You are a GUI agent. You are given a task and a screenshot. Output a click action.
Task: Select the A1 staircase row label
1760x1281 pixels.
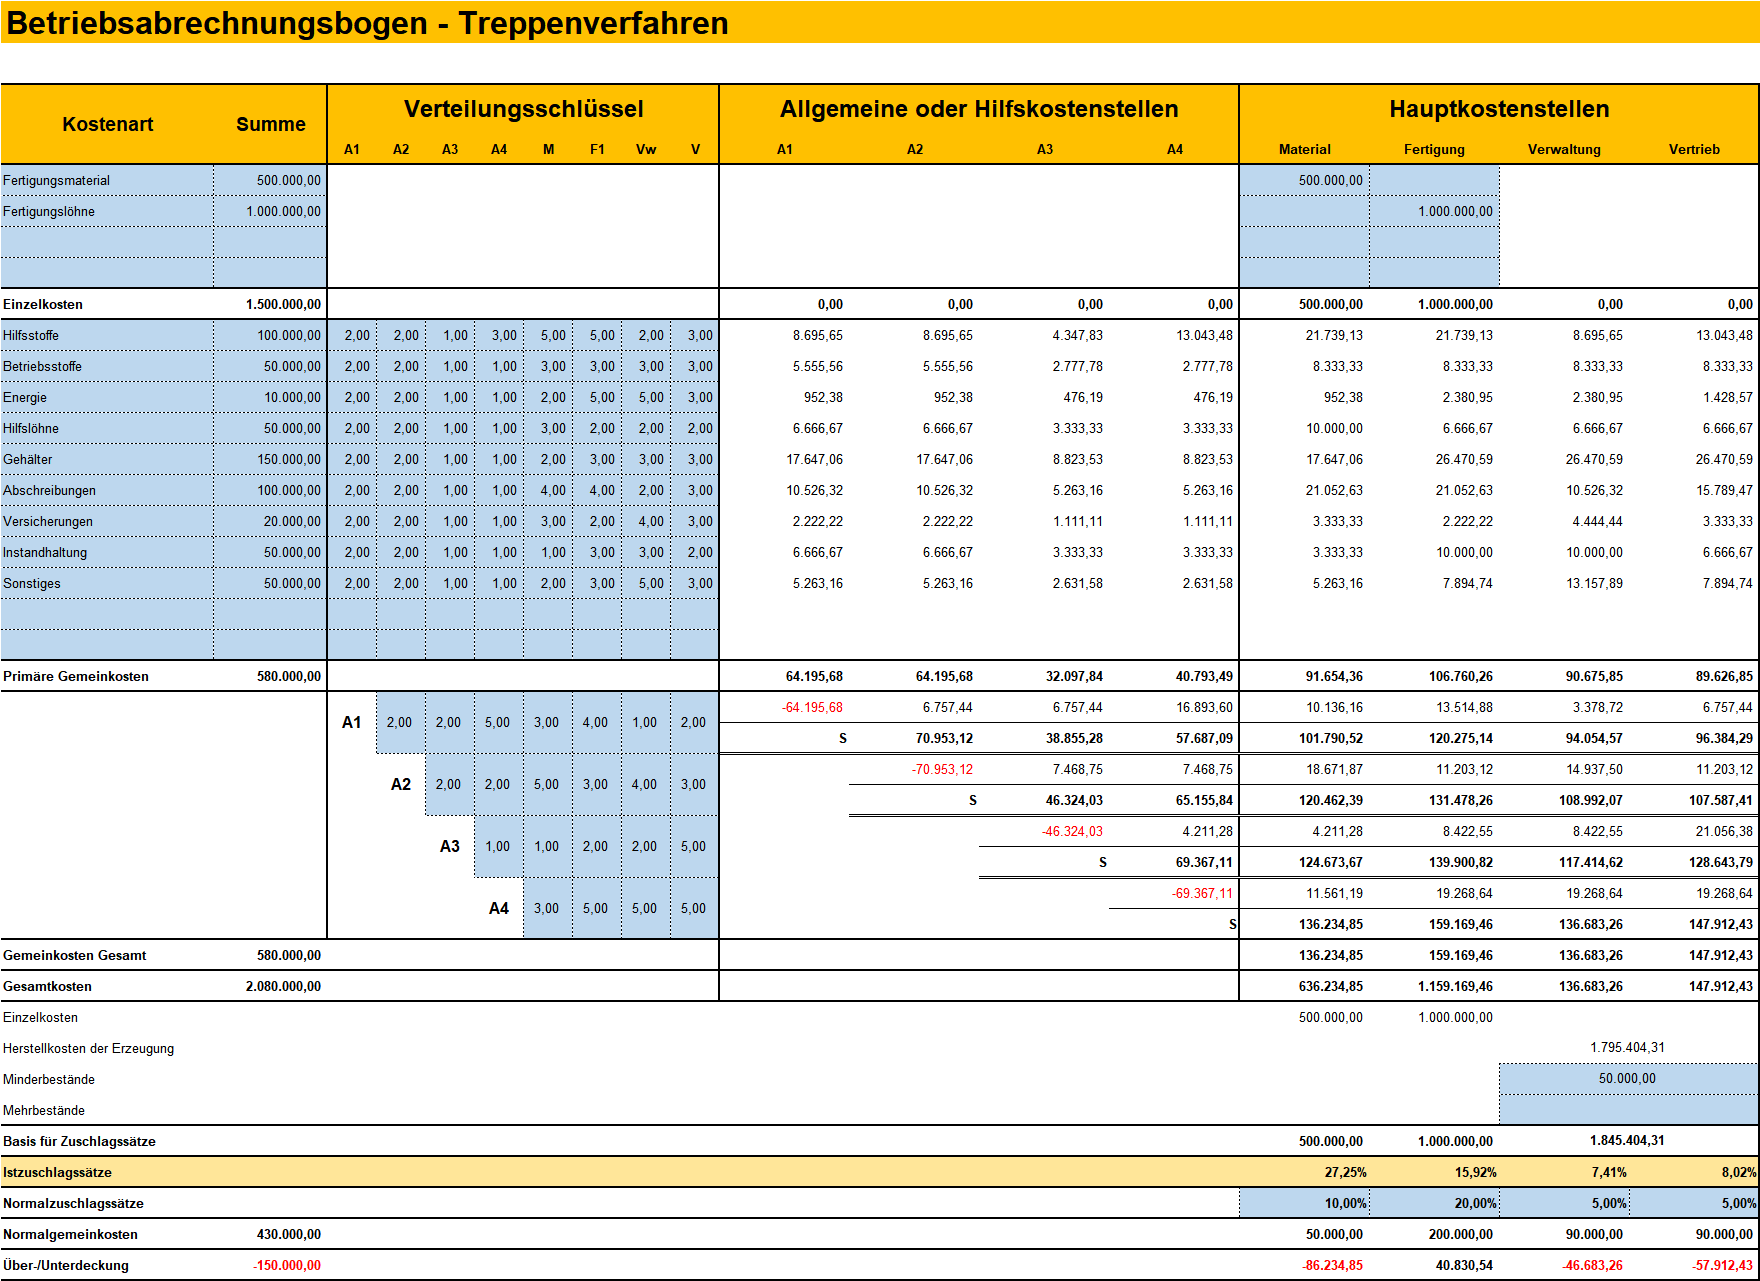(x=351, y=722)
